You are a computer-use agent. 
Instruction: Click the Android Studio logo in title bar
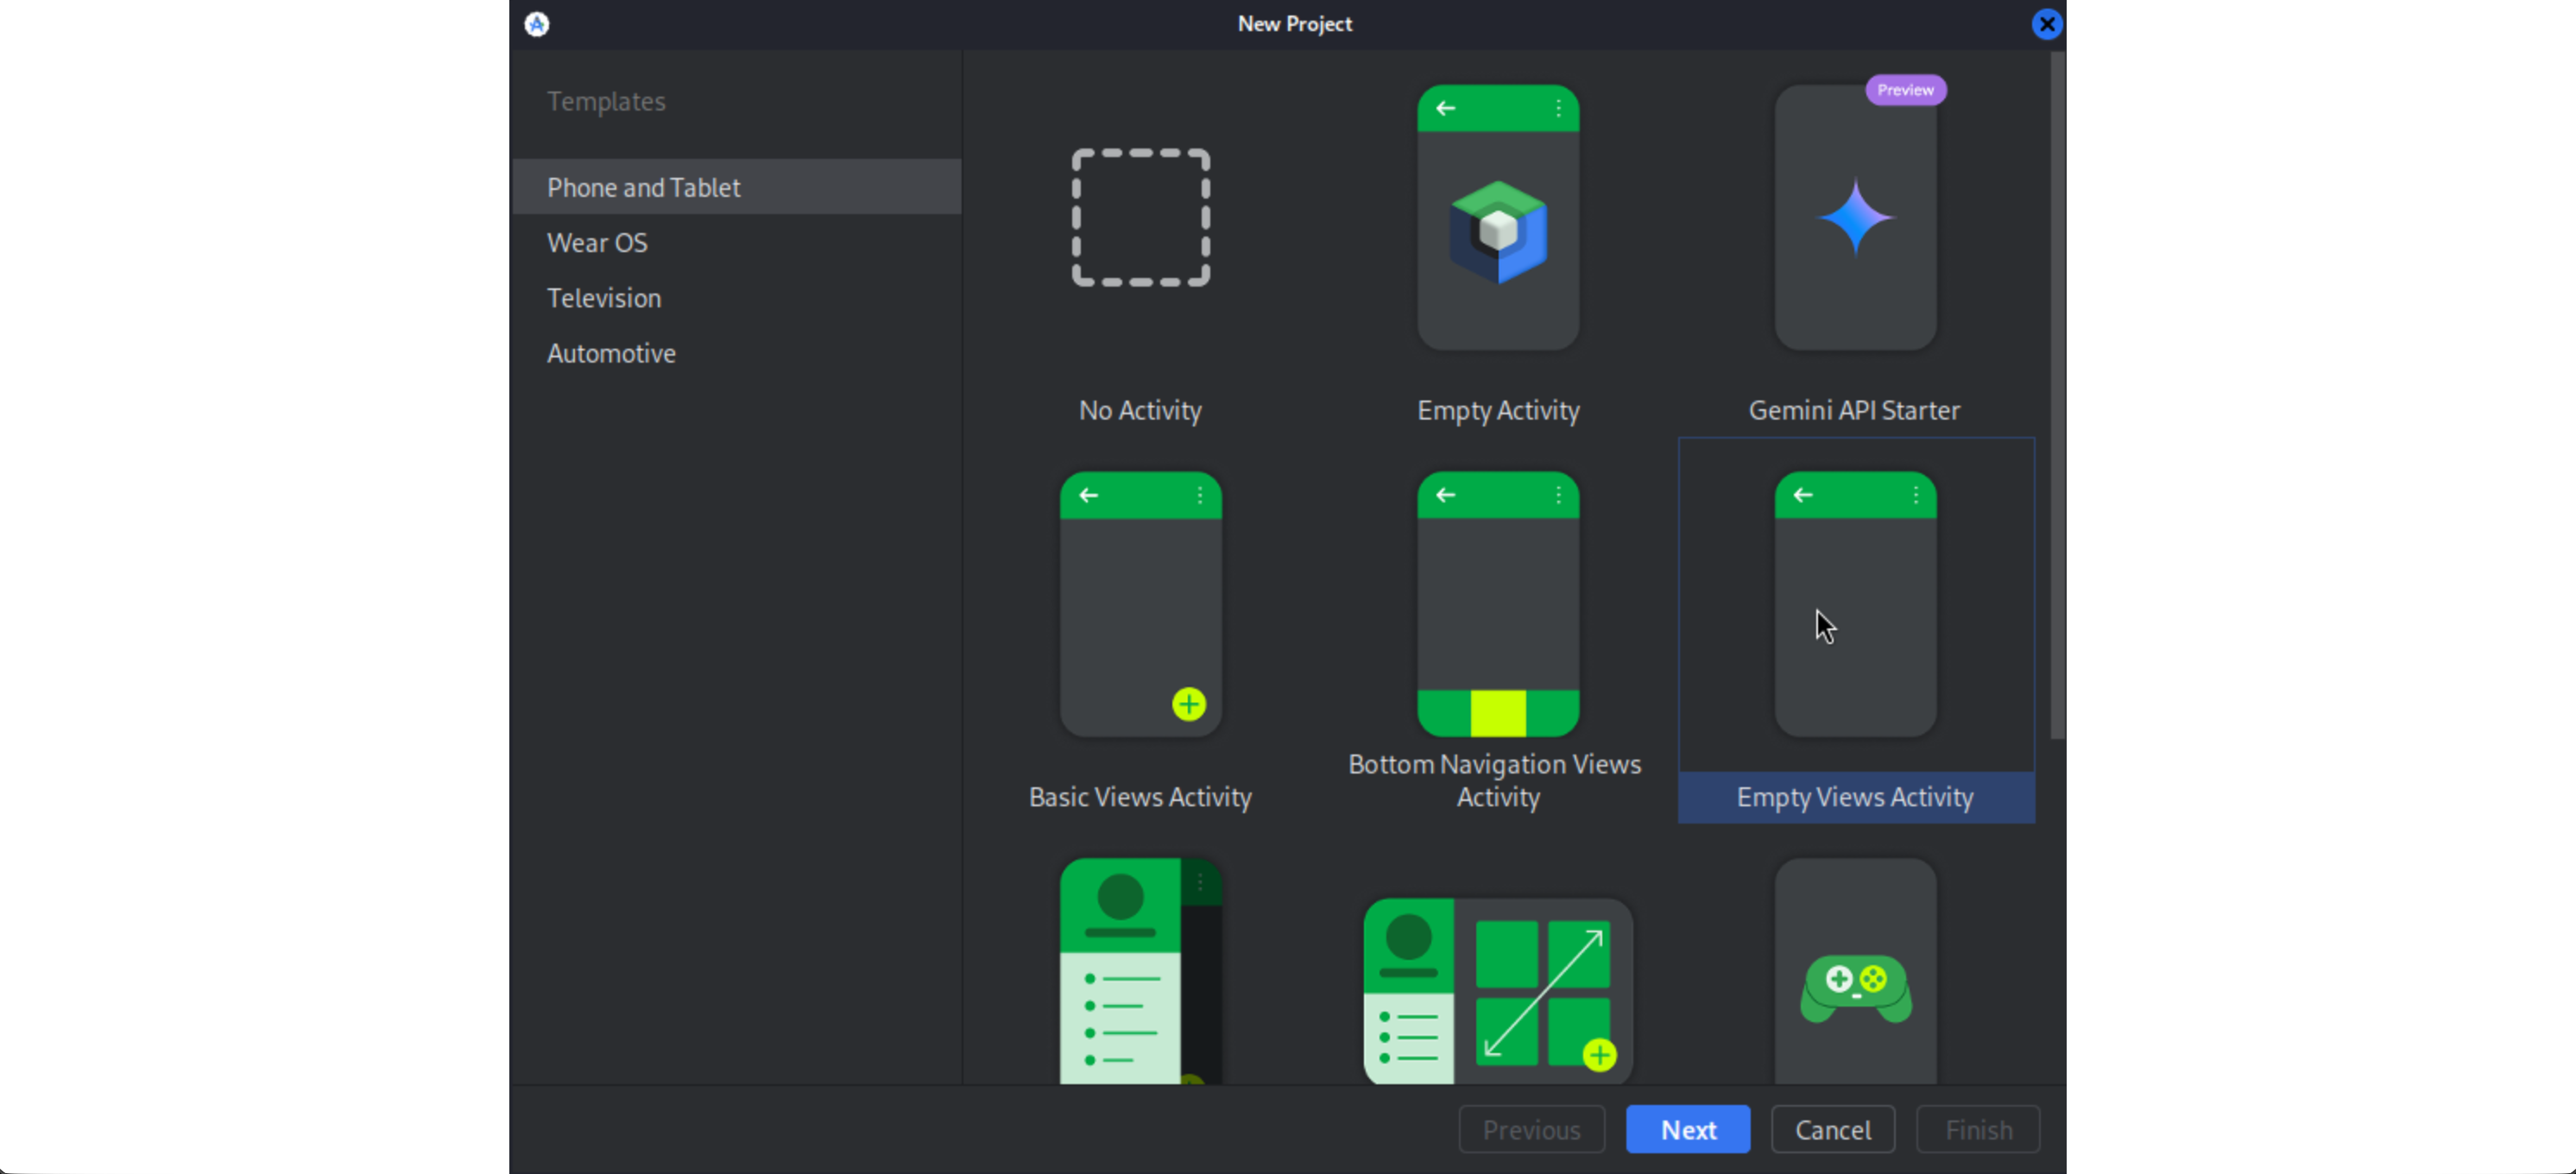[537, 24]
